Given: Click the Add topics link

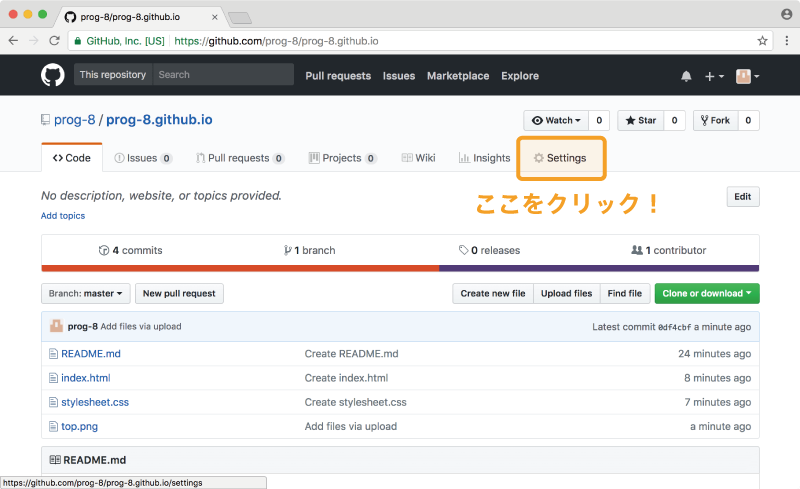Looking at the screenshot, I should tap(63, 216).
